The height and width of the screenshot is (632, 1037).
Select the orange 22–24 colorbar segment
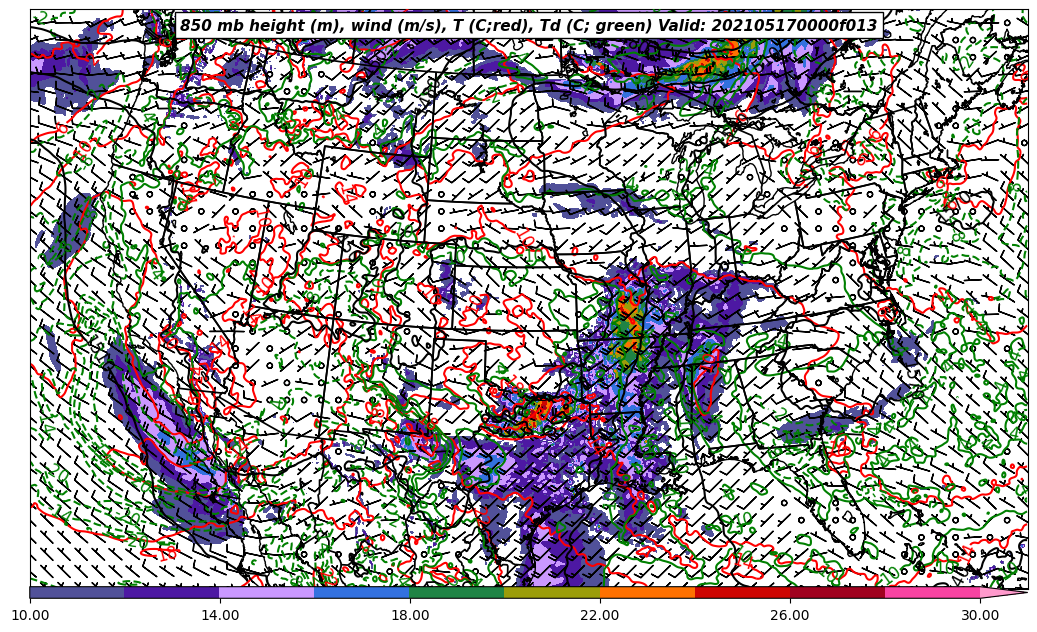(647, 592)
